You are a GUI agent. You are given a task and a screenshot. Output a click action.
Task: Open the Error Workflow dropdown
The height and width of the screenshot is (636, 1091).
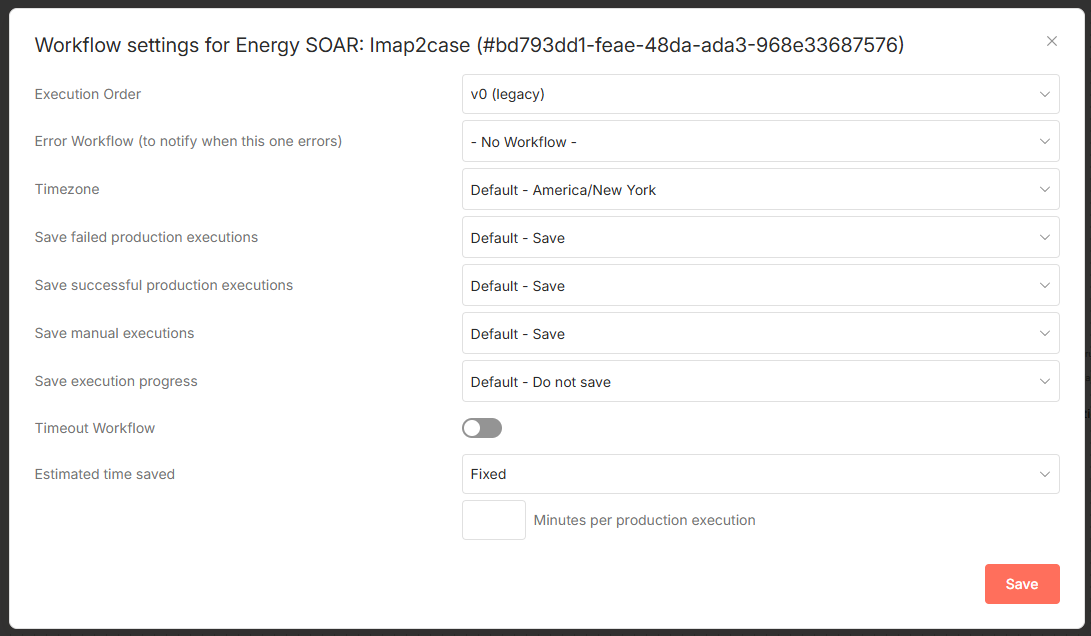tap(760, 141)
